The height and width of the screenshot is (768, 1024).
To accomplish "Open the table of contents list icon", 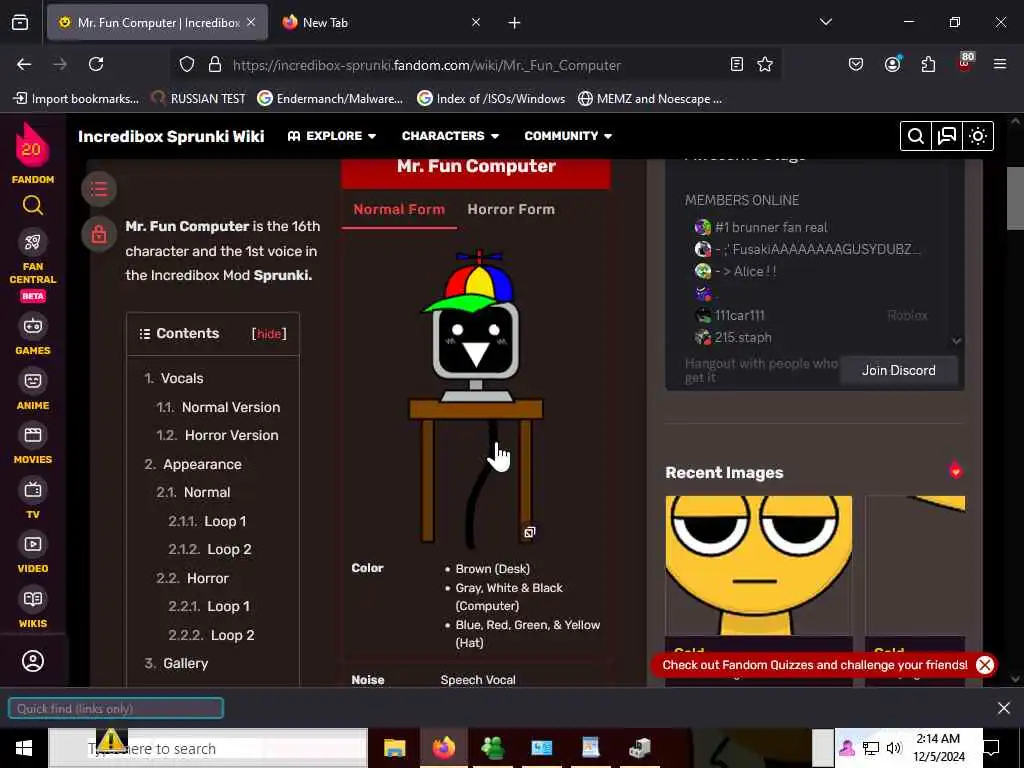I will tap(99, 189).
